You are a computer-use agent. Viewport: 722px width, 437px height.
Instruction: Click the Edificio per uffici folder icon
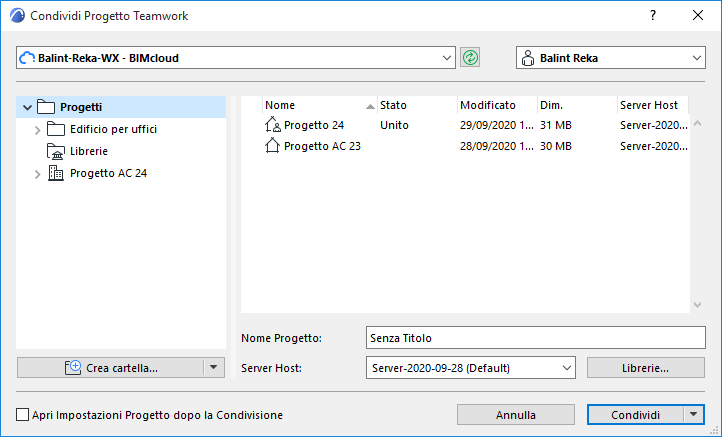click(56, 129)
